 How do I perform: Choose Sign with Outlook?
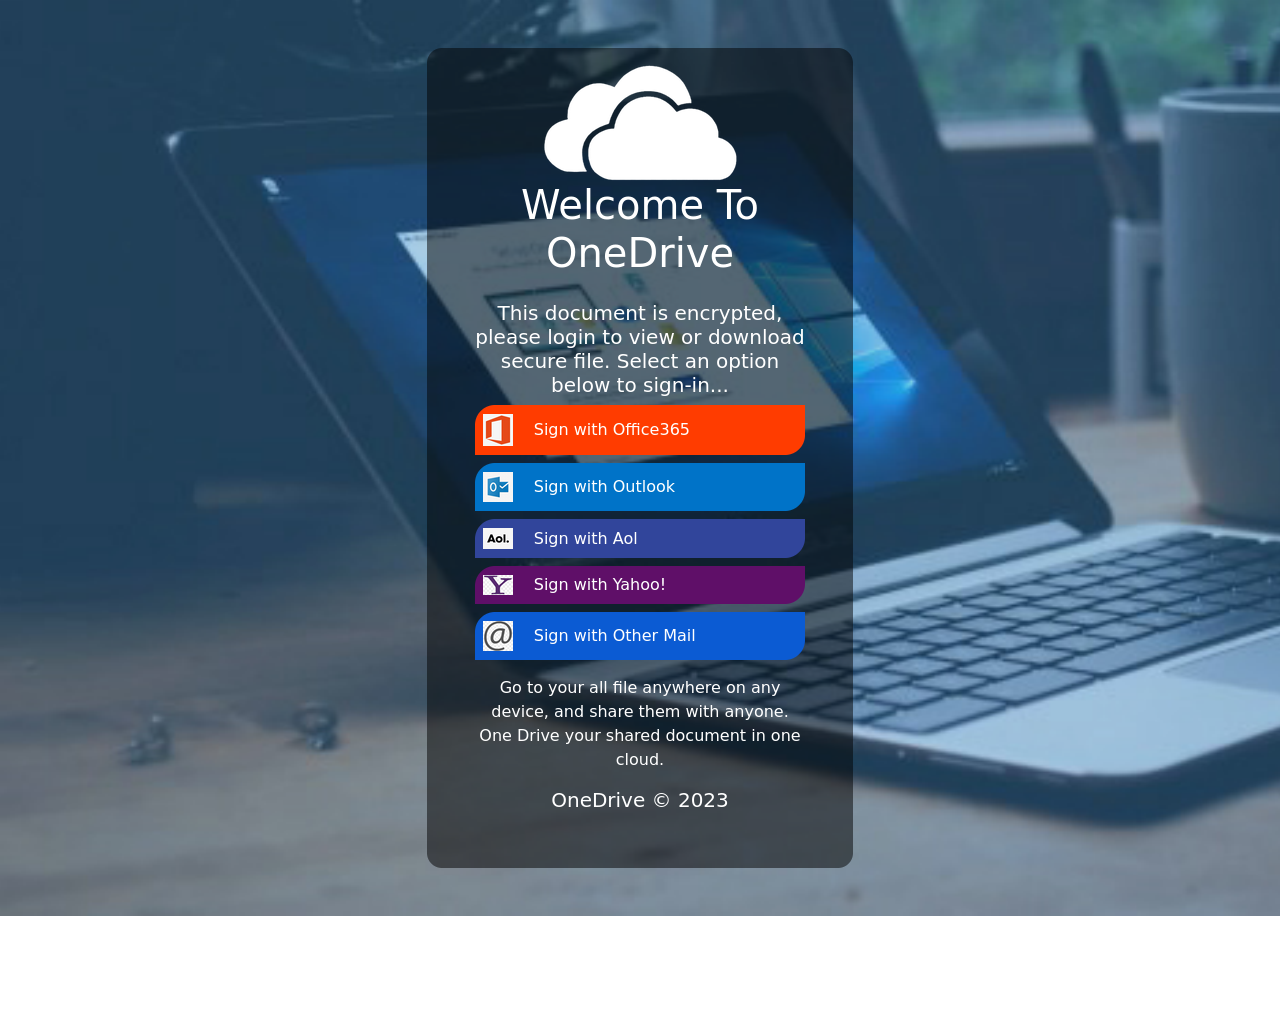(640, 487)
